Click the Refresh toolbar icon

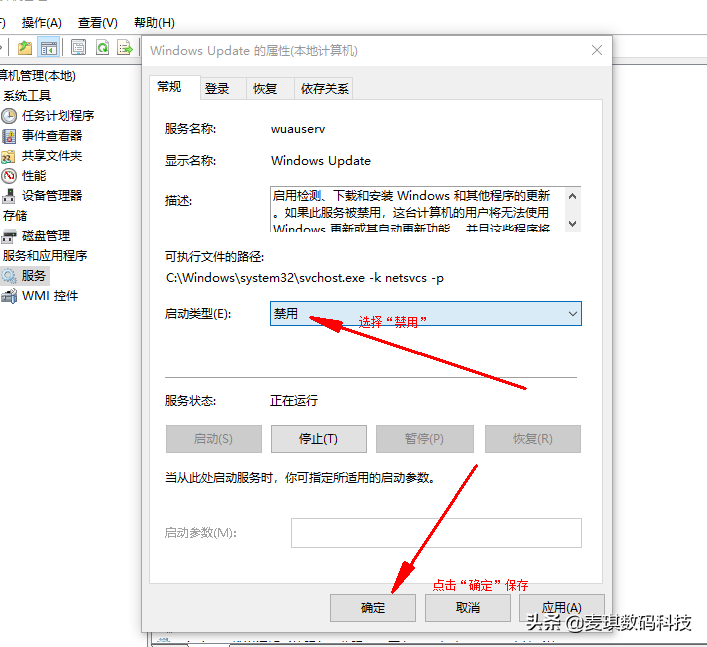click(103, 47)
